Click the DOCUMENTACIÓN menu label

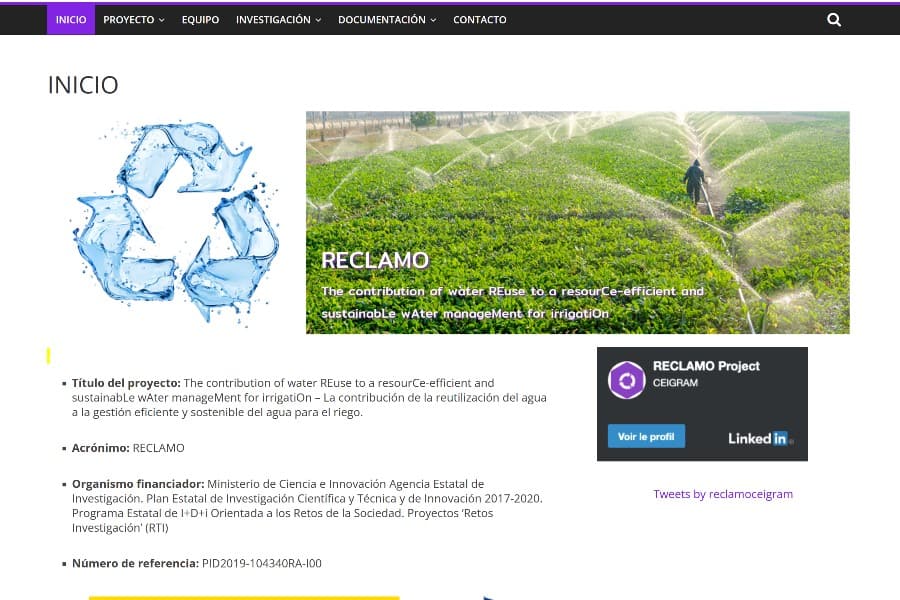click(x=382, y=20)
